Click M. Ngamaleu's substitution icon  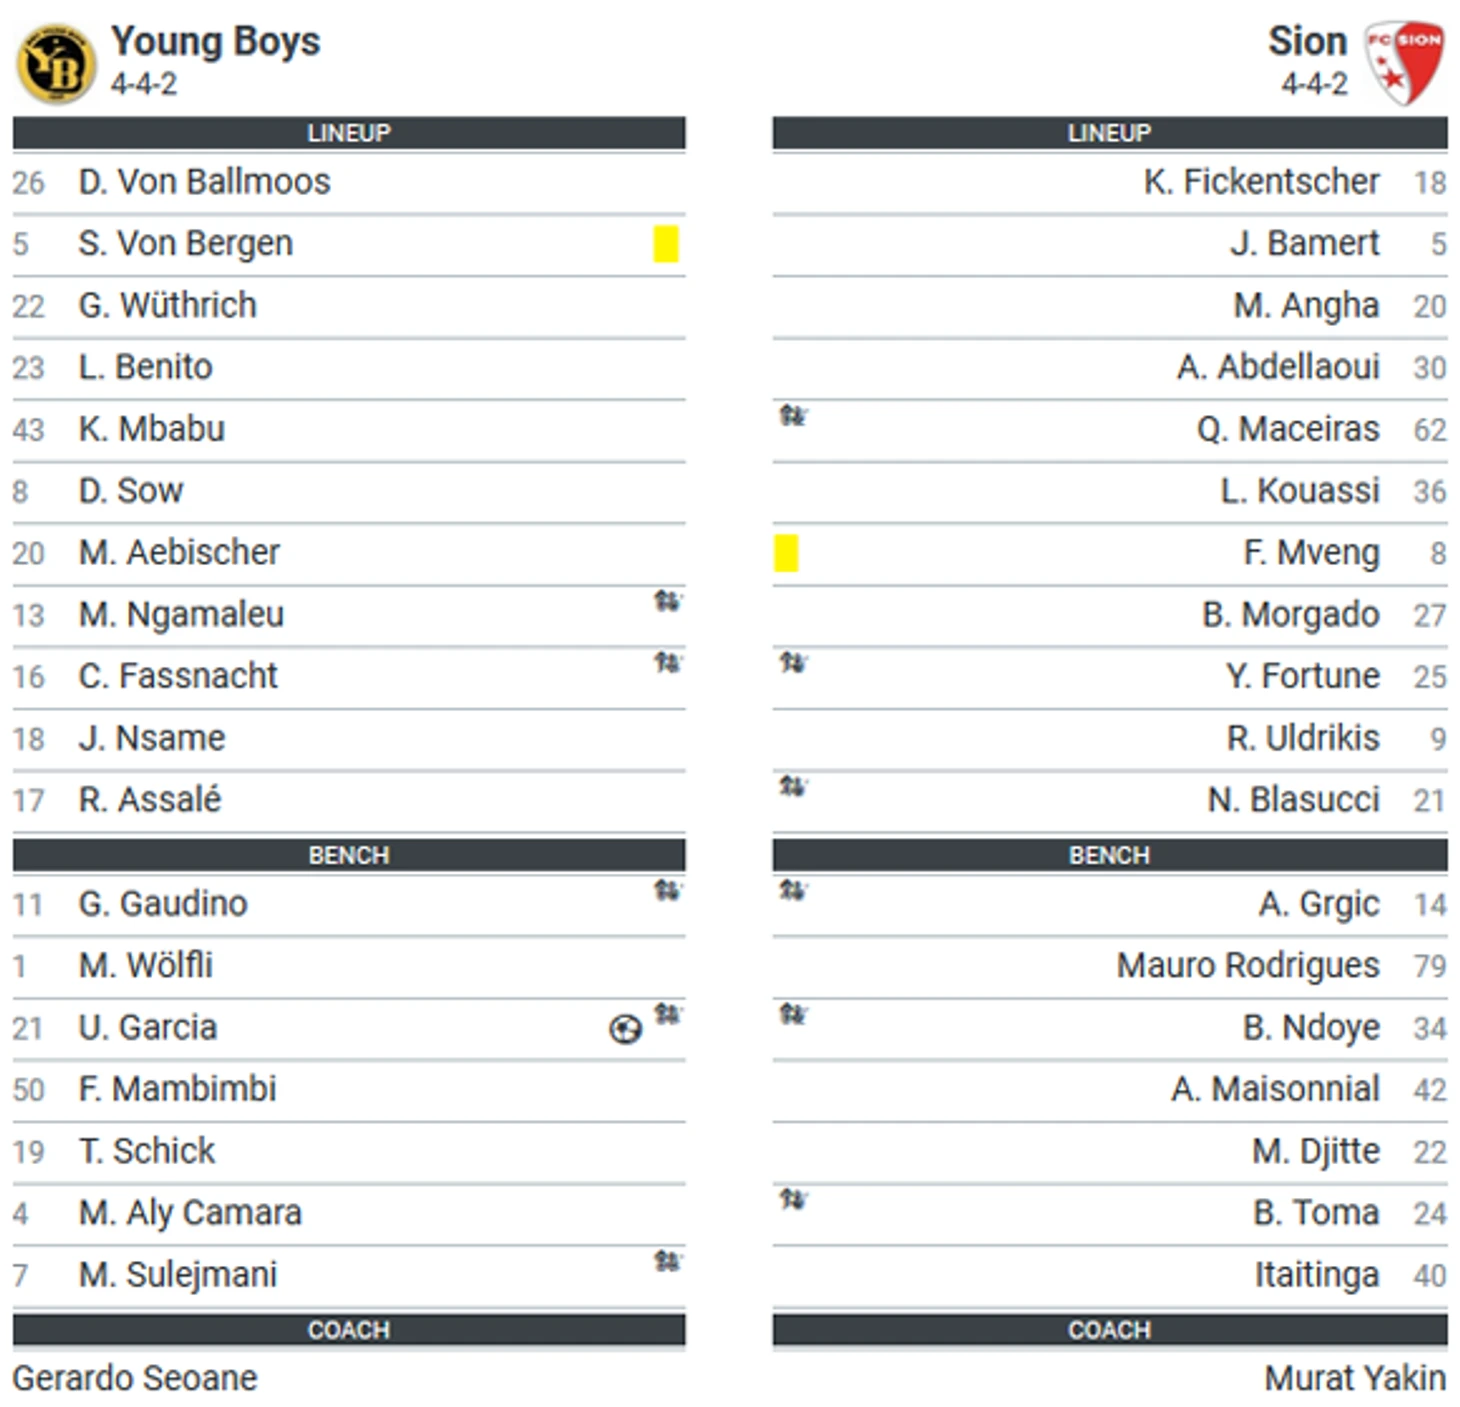click(x=667, y=601)
